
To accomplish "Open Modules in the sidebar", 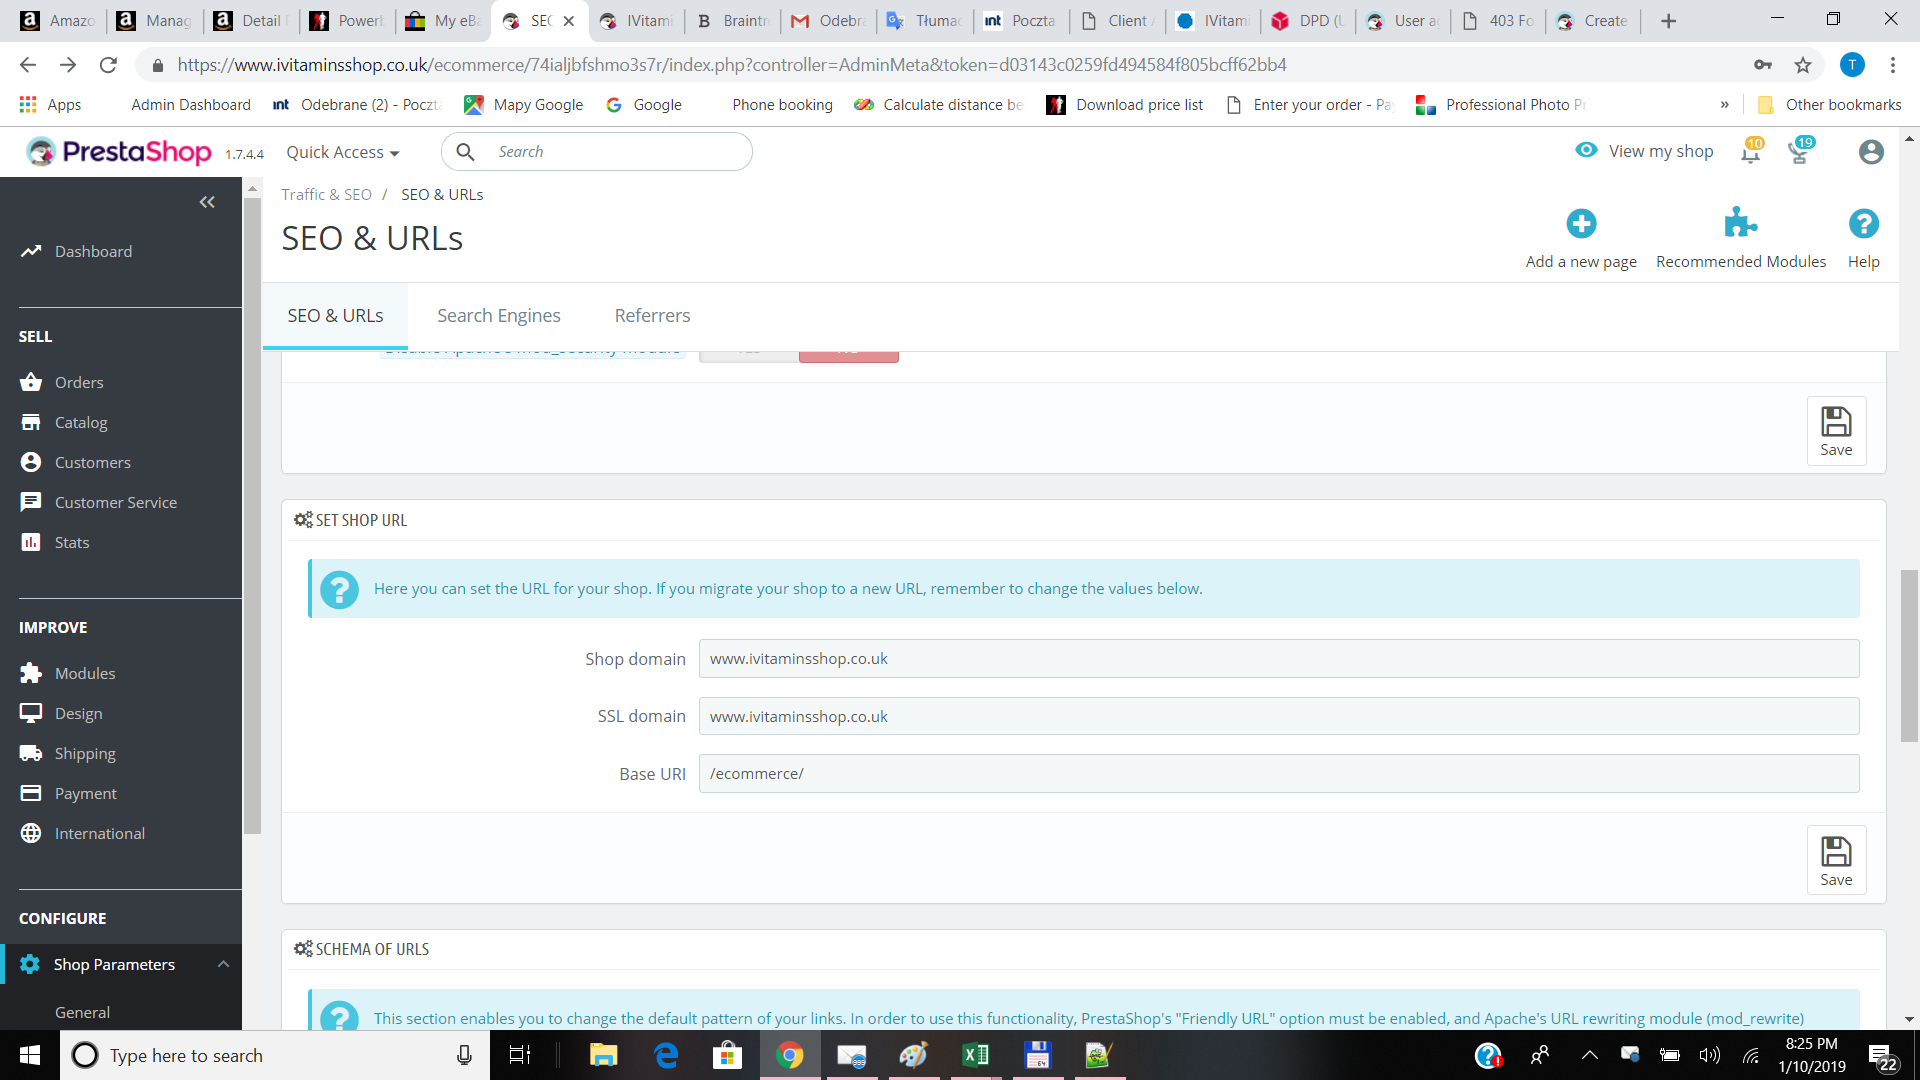I will click(x=85, y=674).
